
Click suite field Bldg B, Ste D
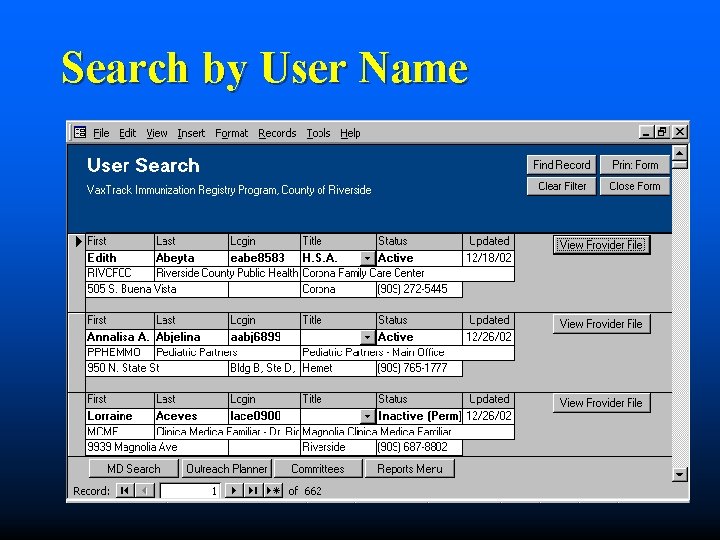tap(264, 369)
